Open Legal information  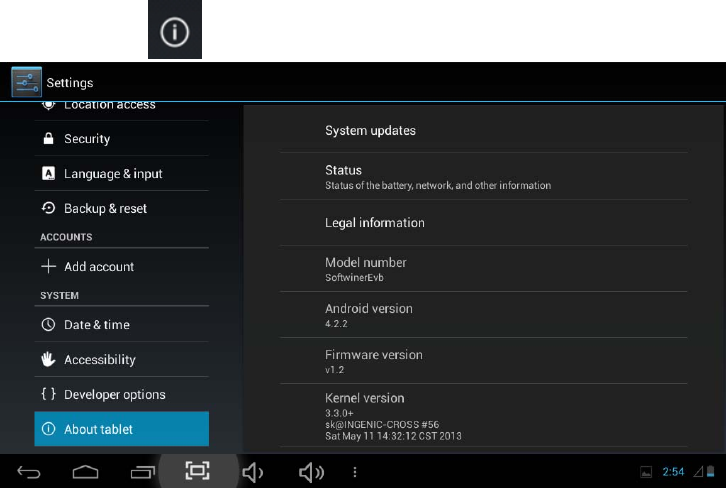click(483, 223)
